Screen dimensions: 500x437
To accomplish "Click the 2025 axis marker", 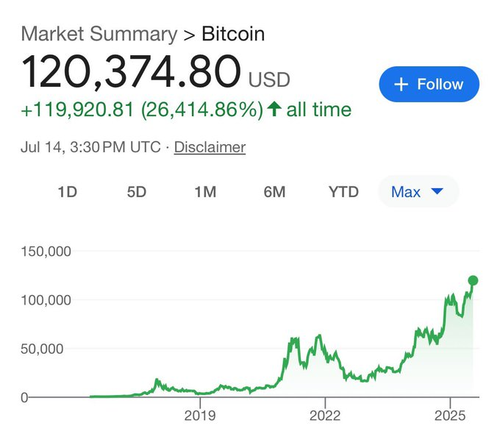I will [450, 415].
